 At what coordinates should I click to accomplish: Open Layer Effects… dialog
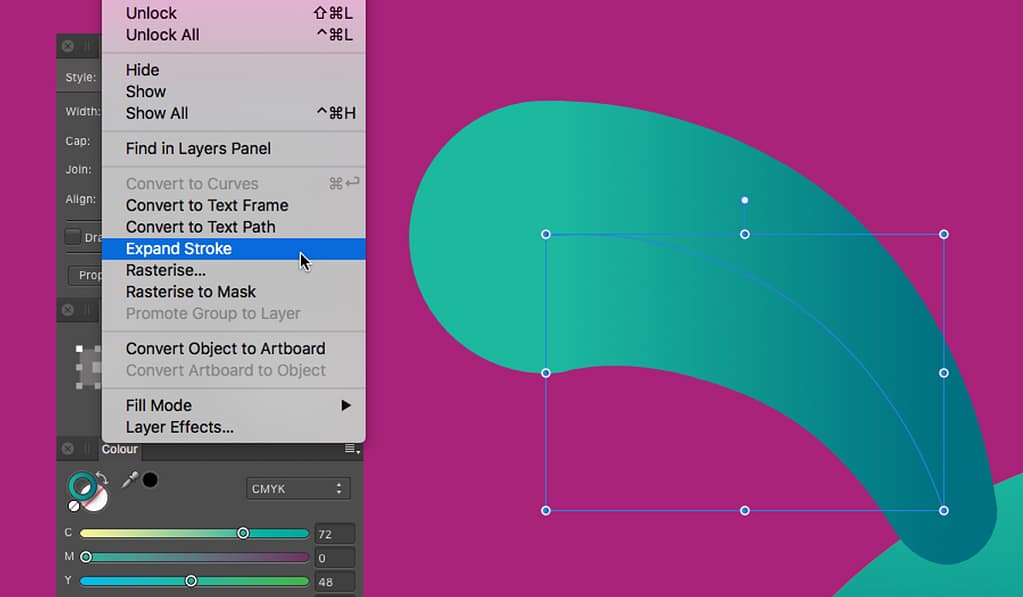[x=180, y=427]
